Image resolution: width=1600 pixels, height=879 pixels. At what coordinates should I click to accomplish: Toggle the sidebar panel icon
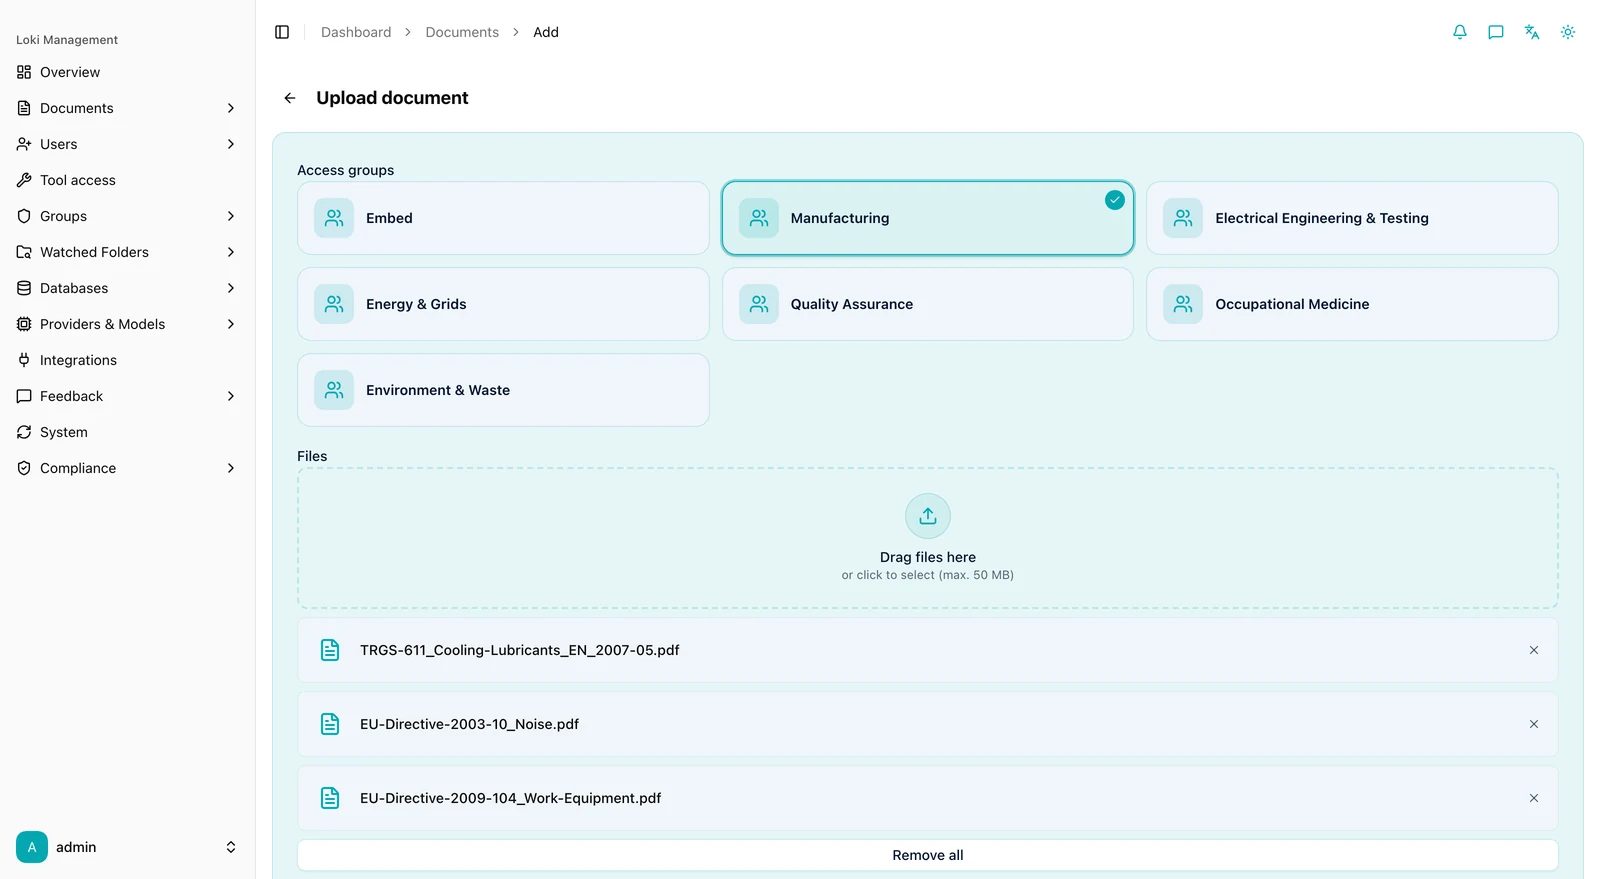[282, 32]
